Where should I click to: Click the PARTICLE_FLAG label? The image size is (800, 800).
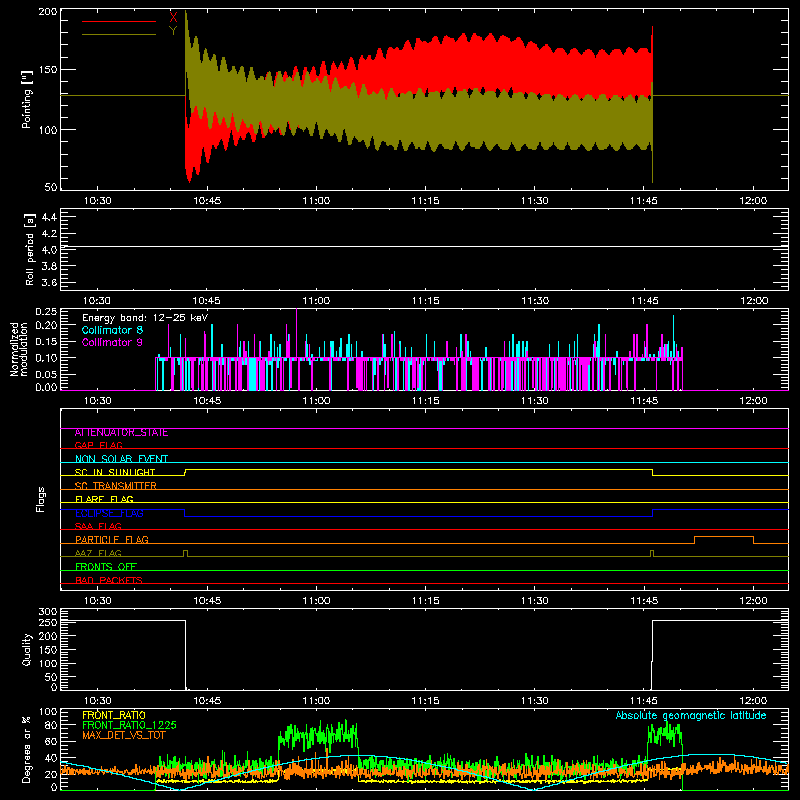click(112, 539)
